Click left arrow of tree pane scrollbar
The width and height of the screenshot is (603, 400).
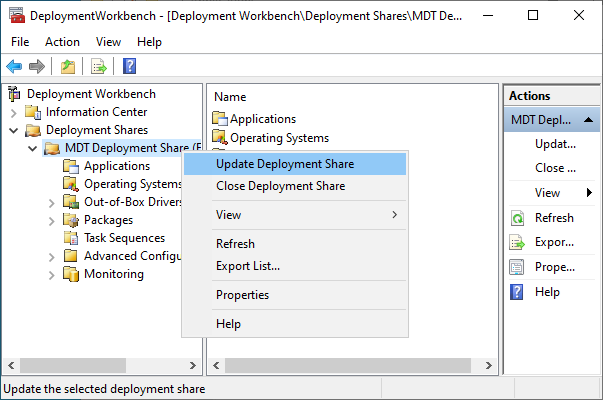[x=11, y=365]
